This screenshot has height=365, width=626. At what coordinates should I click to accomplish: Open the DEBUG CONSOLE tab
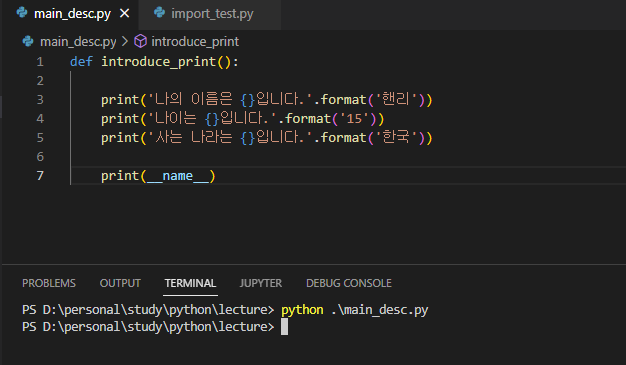tap(349, 283)
